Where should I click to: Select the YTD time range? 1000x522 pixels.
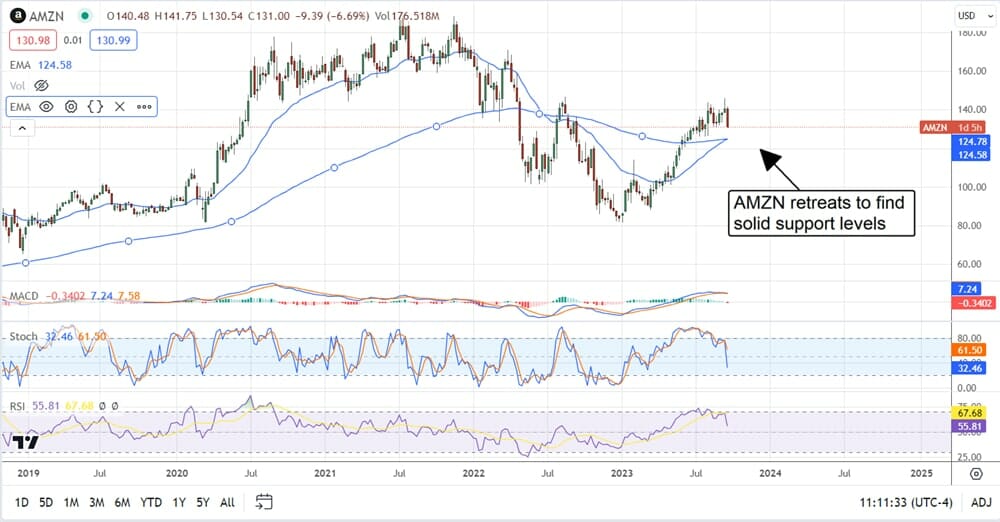(x=152, y=501)
